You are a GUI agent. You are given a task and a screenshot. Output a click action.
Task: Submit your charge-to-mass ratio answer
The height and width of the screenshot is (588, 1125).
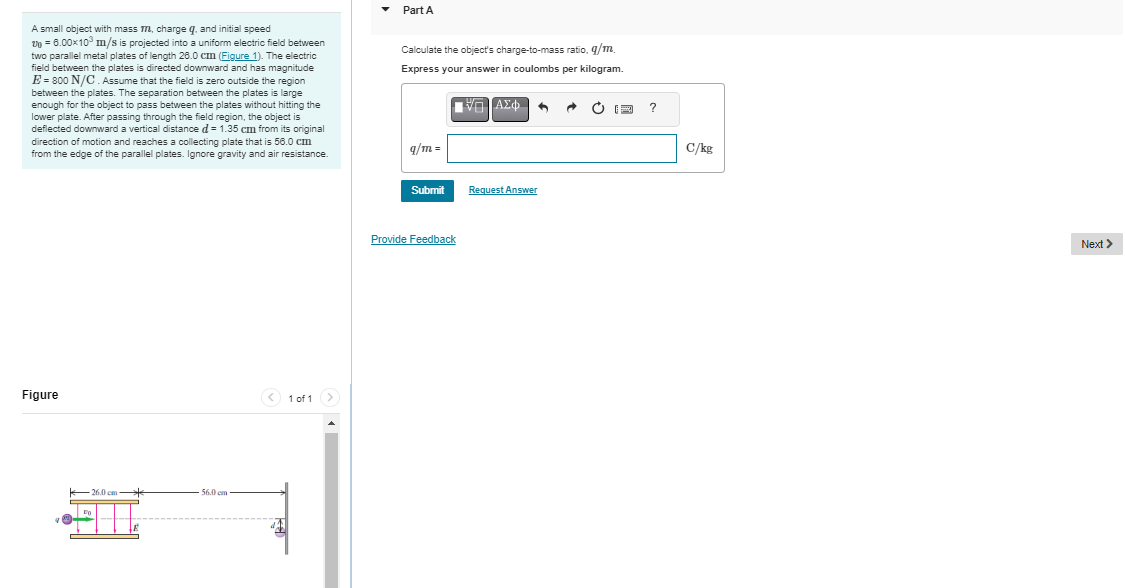click(427, 190)
